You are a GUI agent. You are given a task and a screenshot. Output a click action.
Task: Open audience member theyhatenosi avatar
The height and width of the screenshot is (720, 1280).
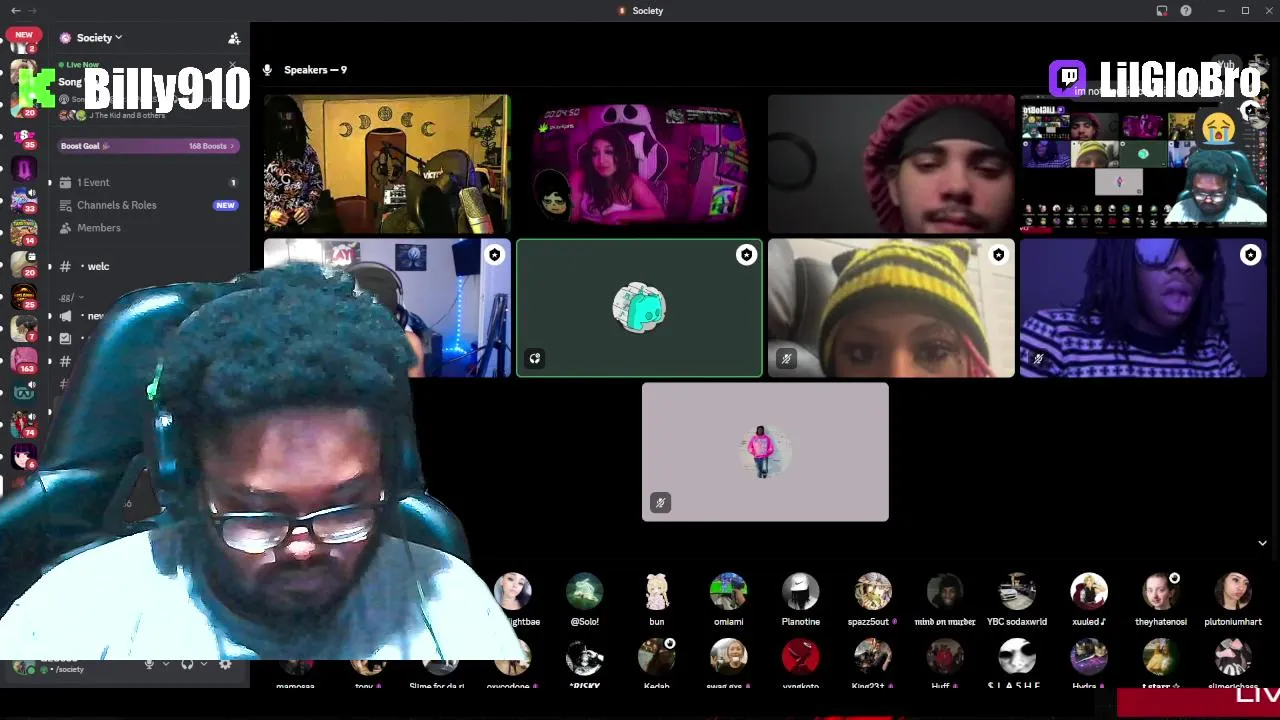(1161, 591)
